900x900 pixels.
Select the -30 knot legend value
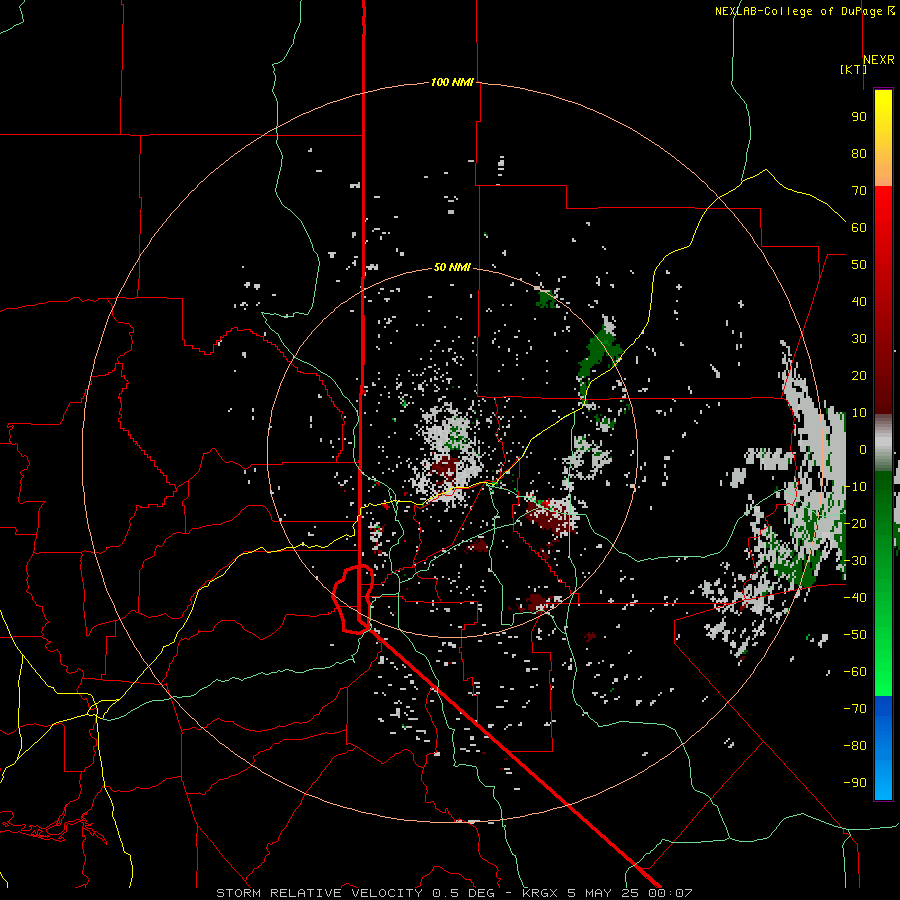(855, 561)
